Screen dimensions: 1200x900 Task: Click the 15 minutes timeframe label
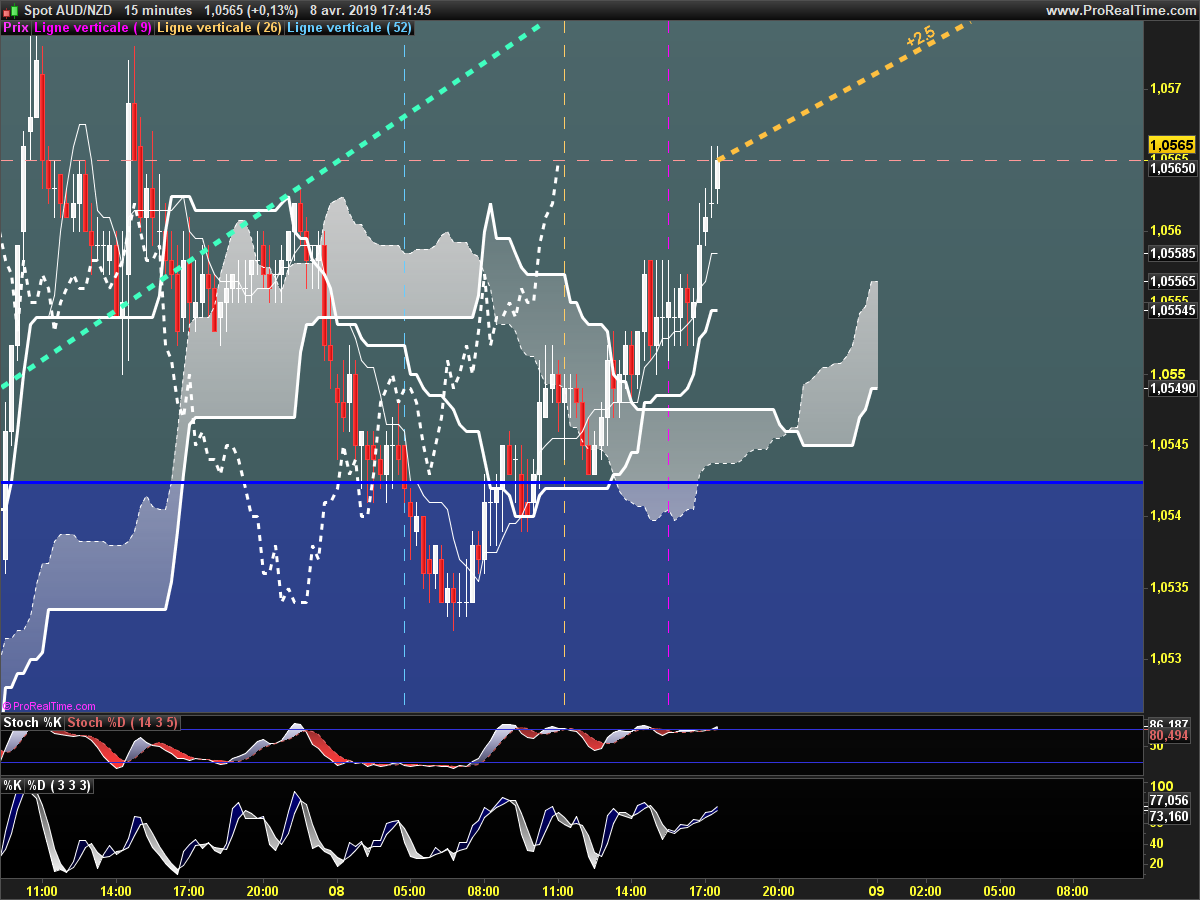pyautogui.click(x=158, y=10)
